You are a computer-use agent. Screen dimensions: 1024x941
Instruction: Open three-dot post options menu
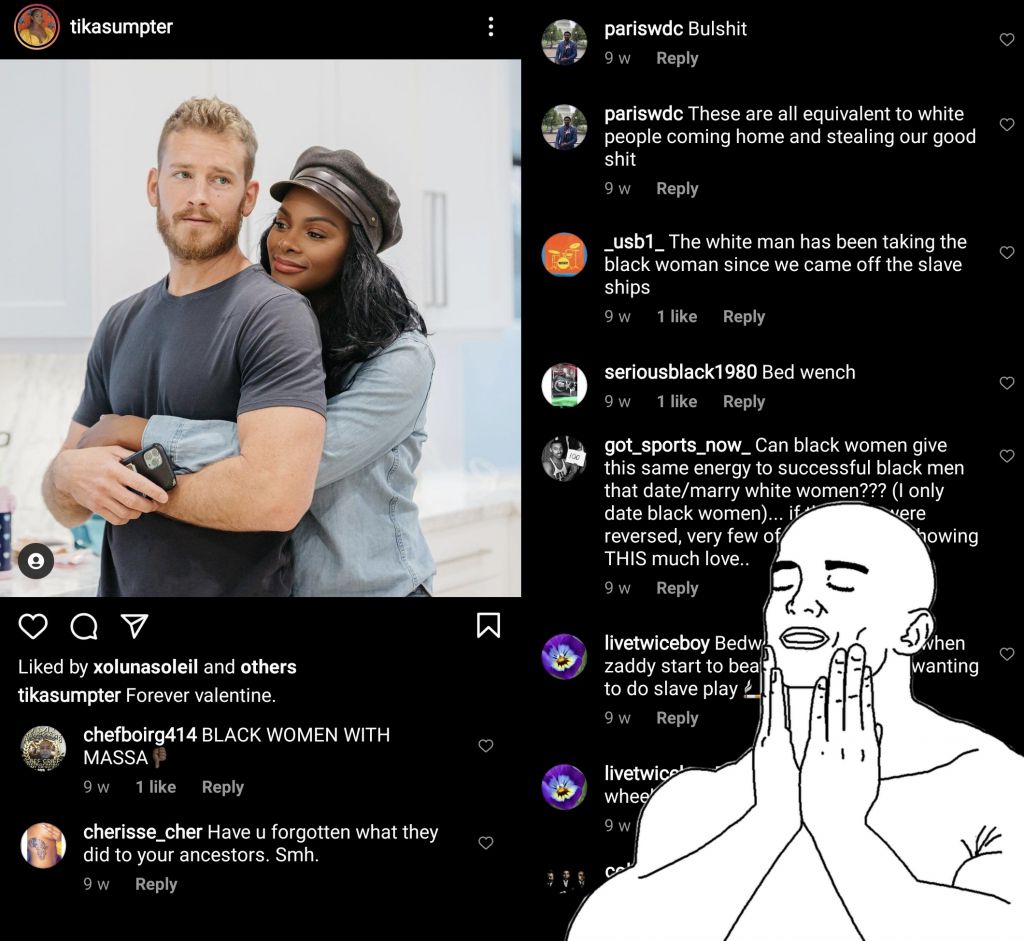coord(490,27)
